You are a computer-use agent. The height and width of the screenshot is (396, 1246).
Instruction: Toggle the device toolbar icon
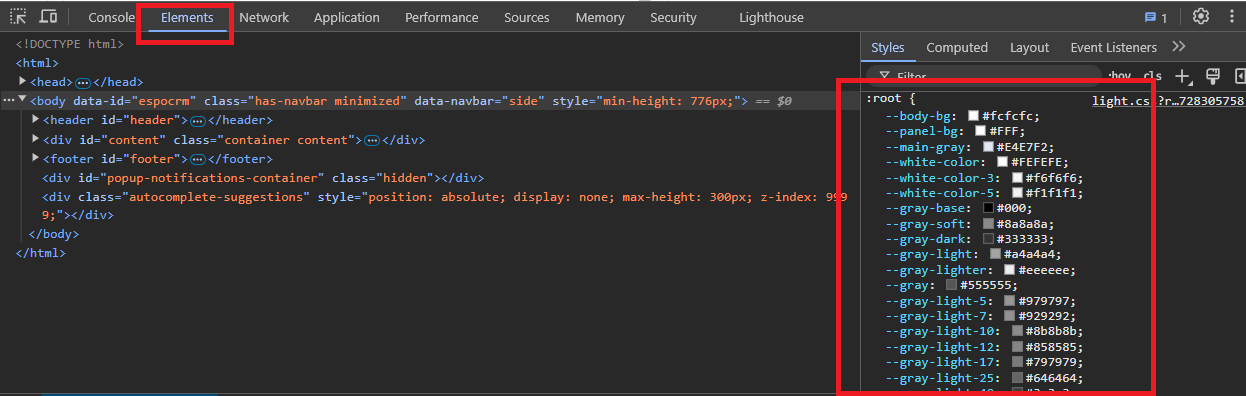(x=48, y=17)
